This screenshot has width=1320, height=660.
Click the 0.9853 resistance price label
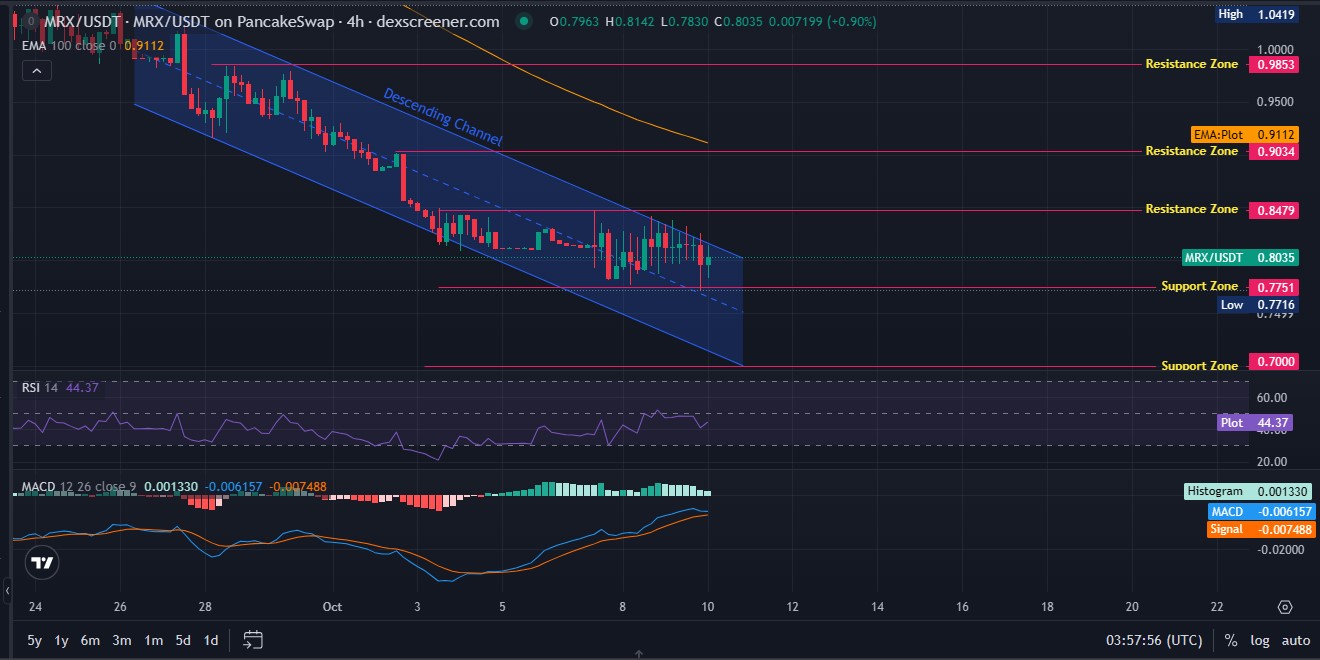click(1274, 64)
